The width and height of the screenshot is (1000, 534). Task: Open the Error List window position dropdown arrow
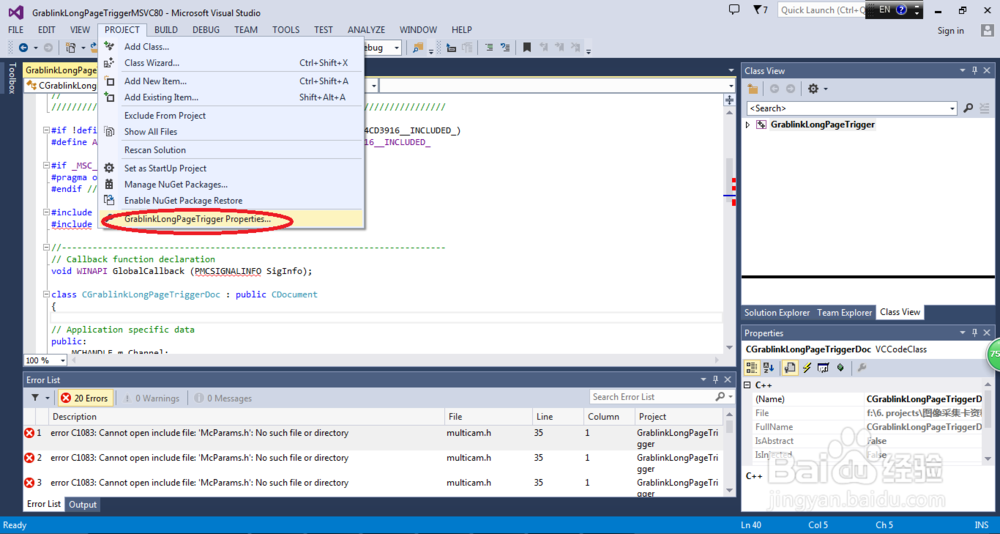704,380
